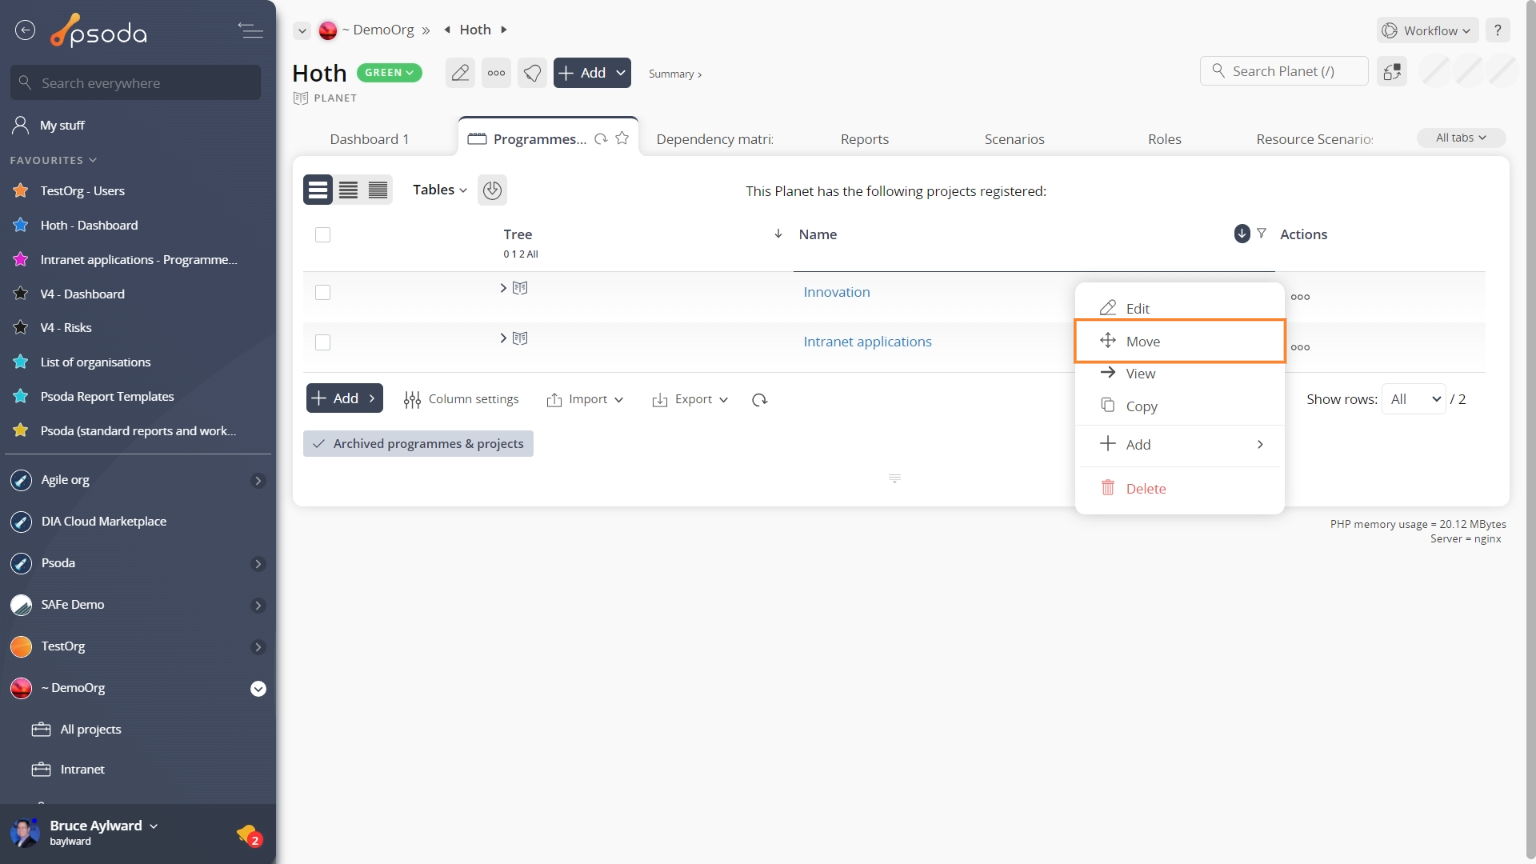Open the All tabs dropdown
The height and width of the screenshot is (864, 1536).
[1461, 138]
